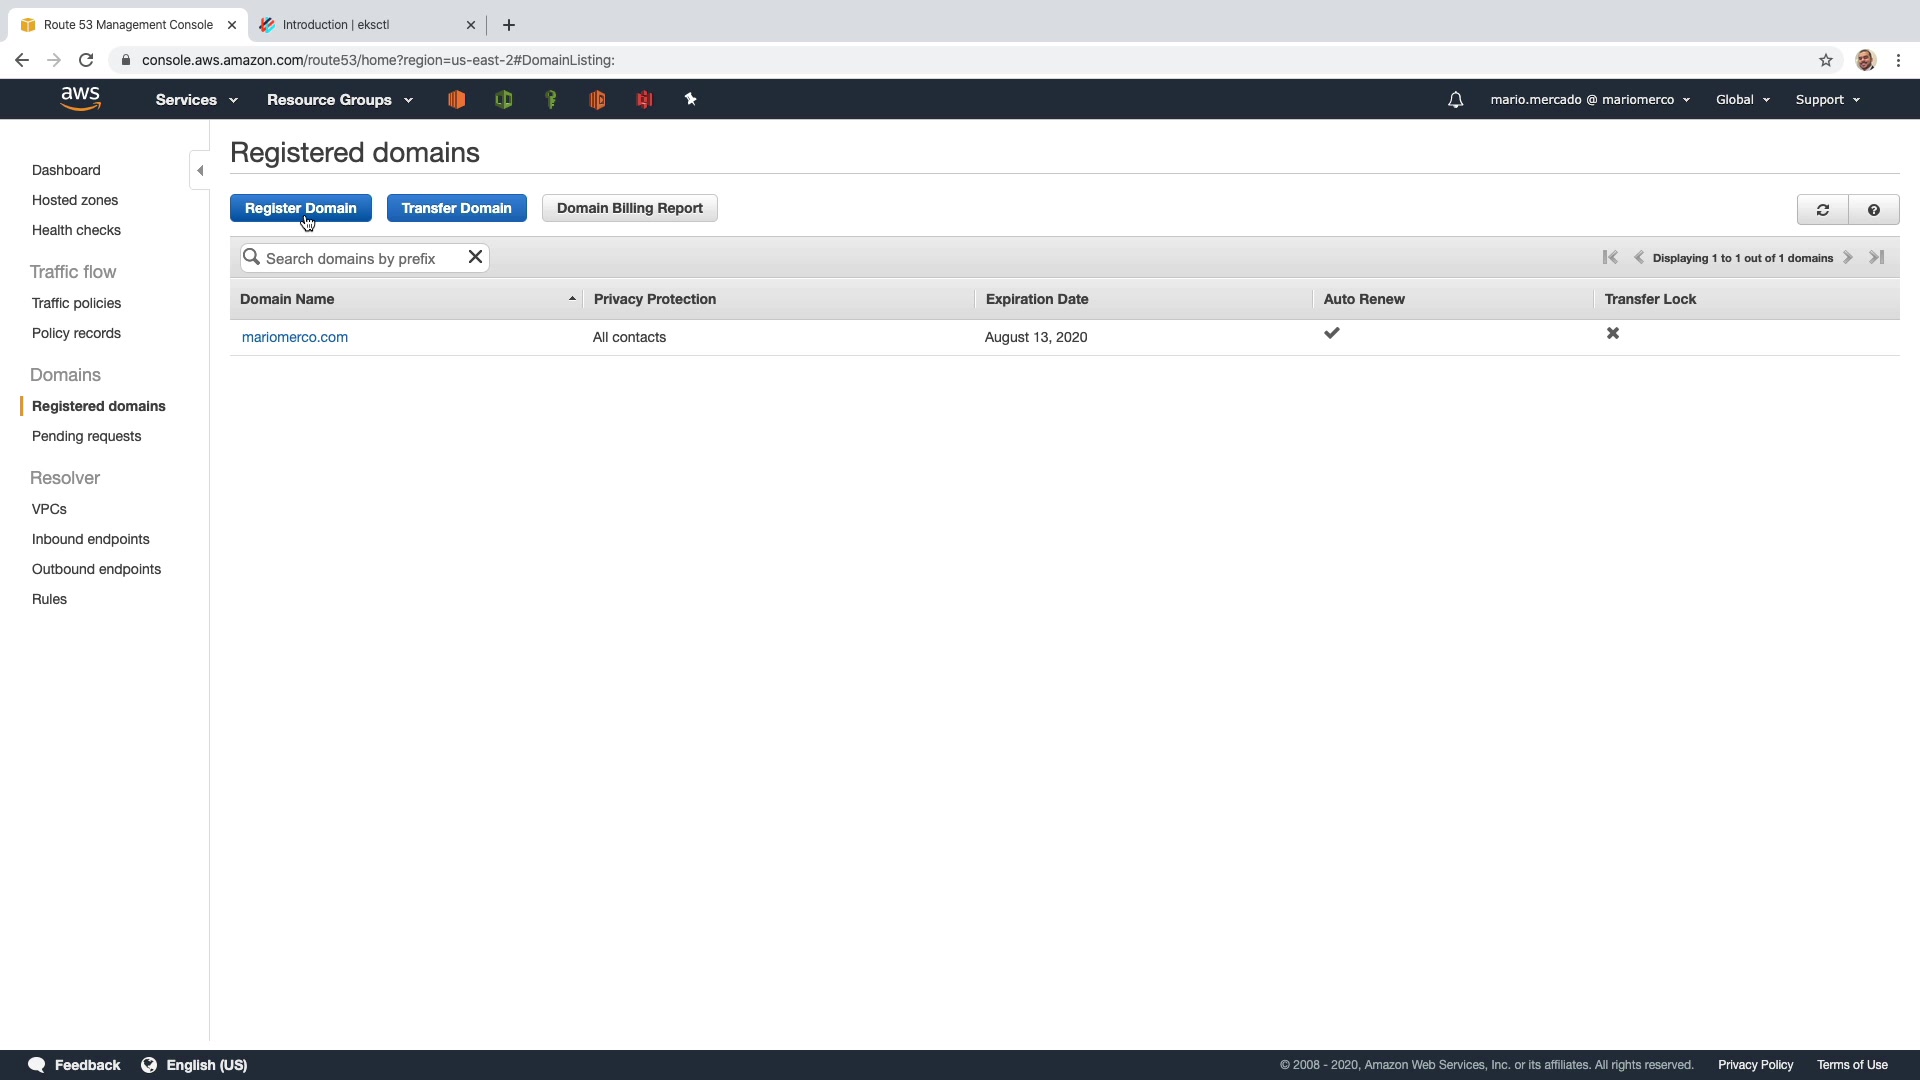Click the pin shortcuts icon in navbar
Image resolution: width=1920 pixels, height=1080 pixels.
click(690, 99)
